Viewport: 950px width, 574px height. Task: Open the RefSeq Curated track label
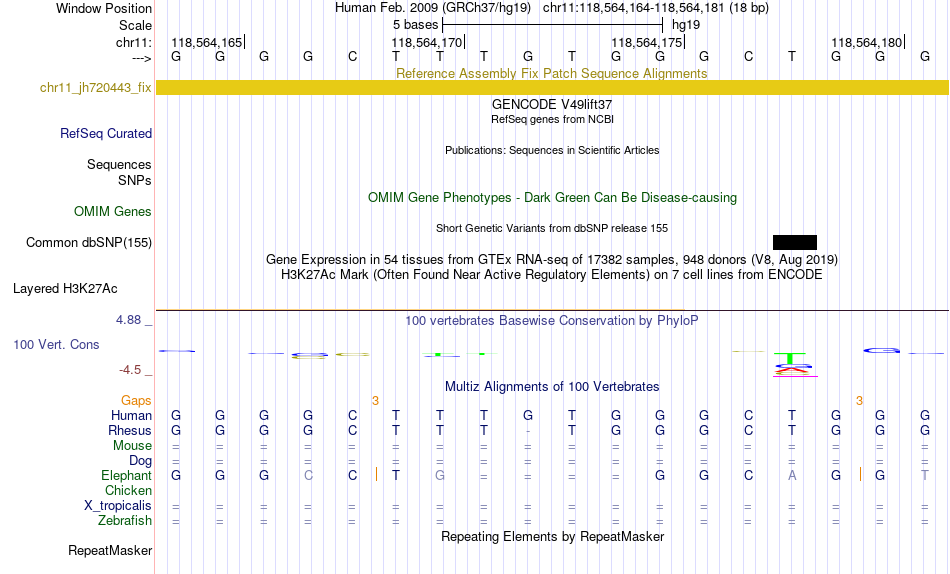tap(106, 133)
